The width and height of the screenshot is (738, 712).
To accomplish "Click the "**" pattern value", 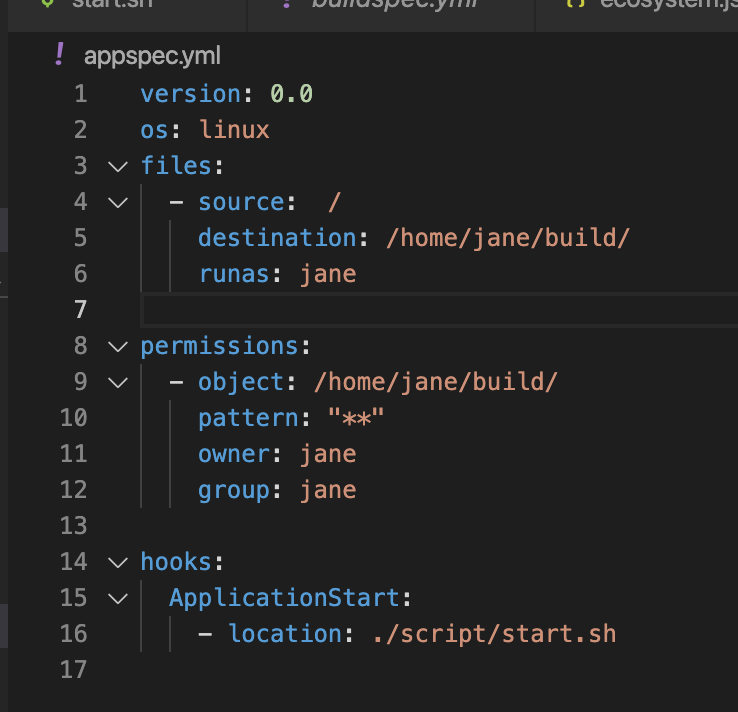I will click(356, 417).
